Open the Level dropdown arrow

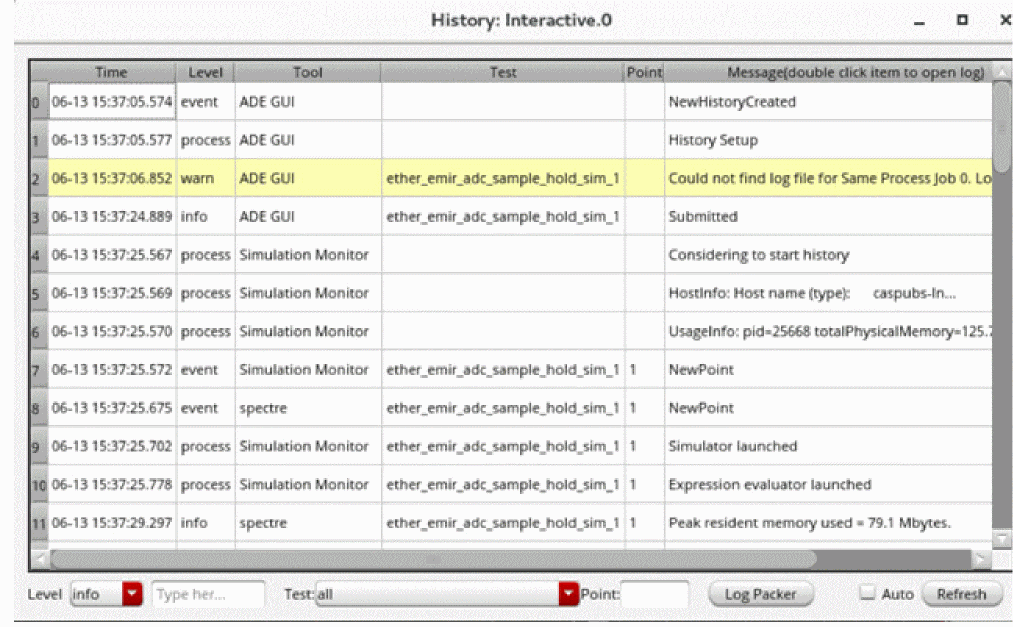tap(132, 594)
